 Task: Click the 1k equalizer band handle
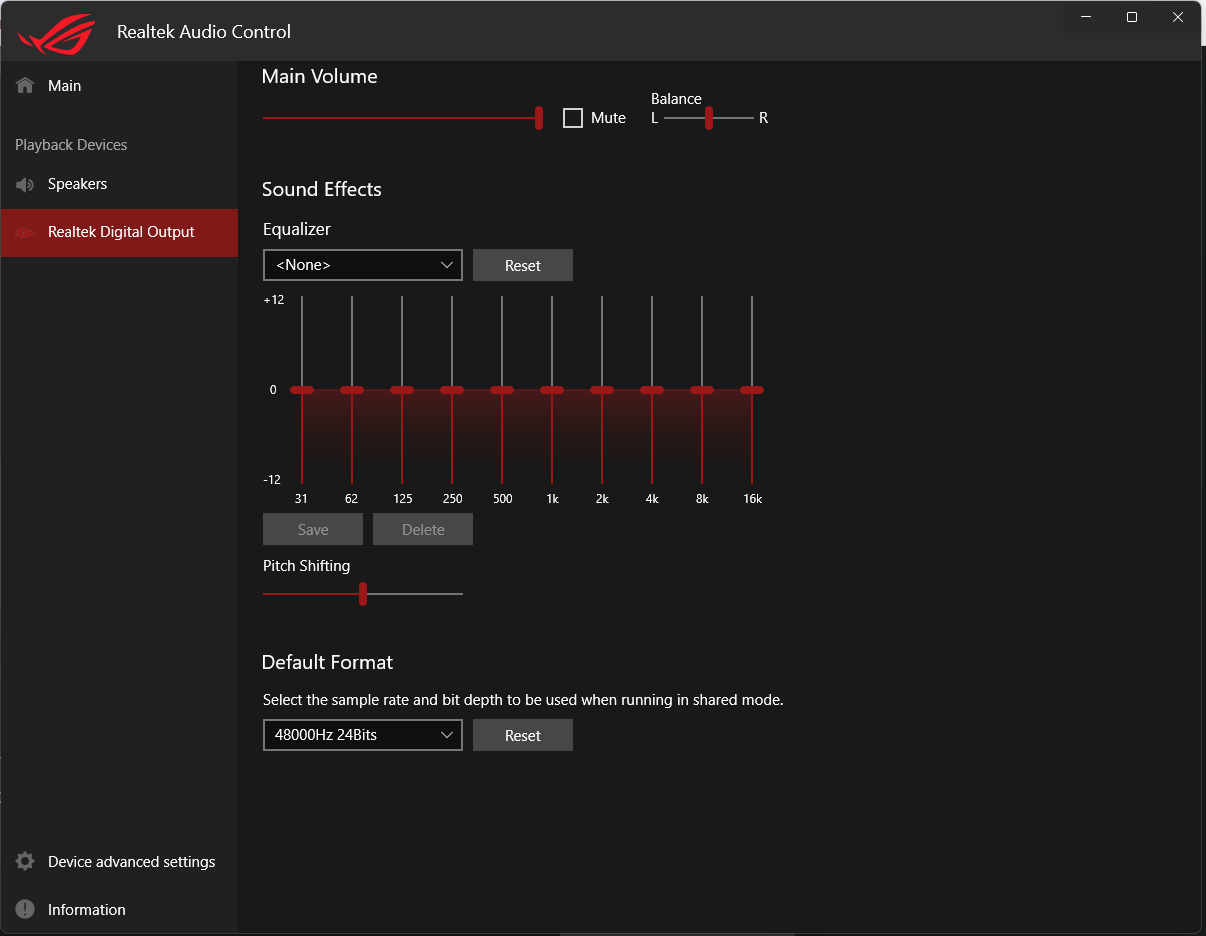552,390
